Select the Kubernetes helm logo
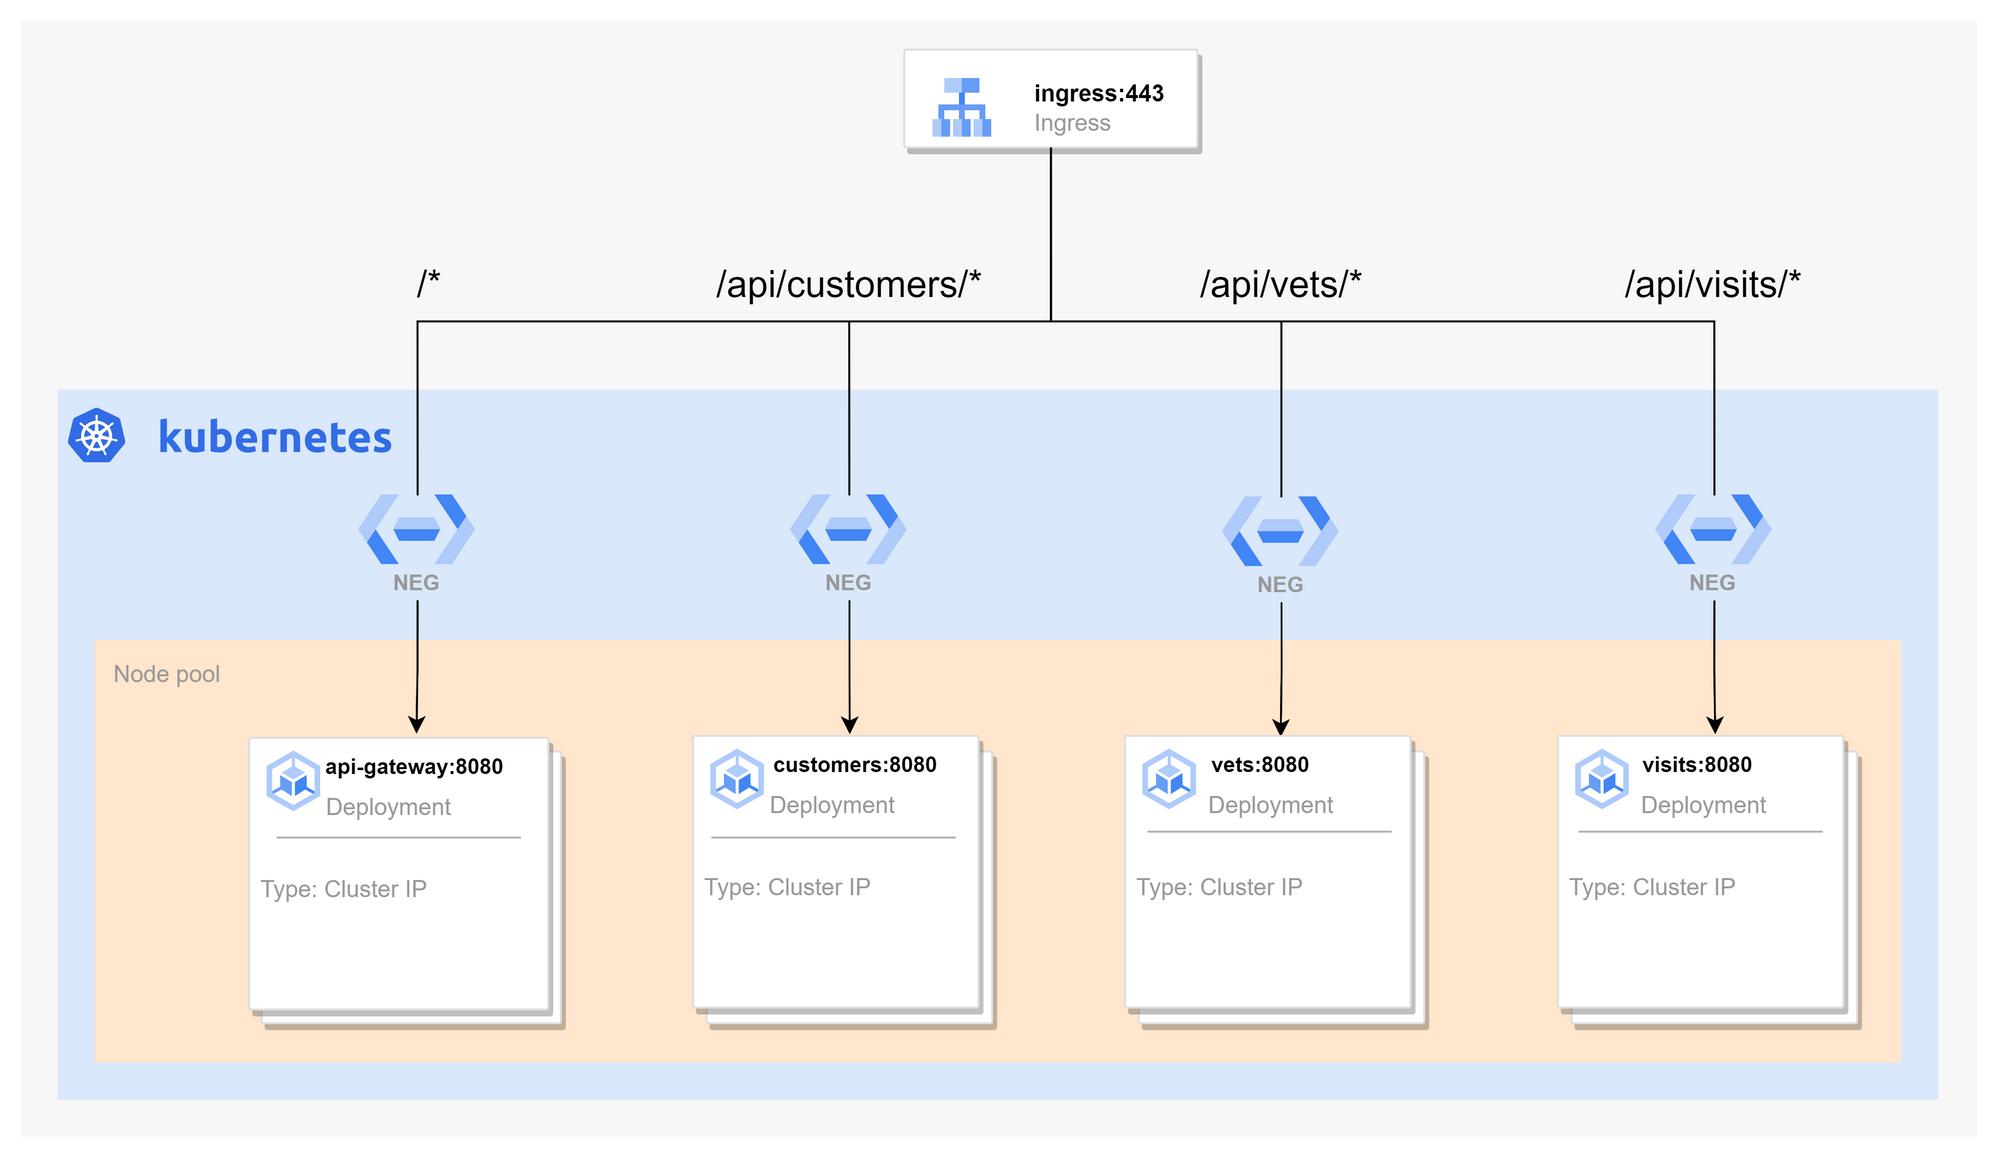 point(97,434)
